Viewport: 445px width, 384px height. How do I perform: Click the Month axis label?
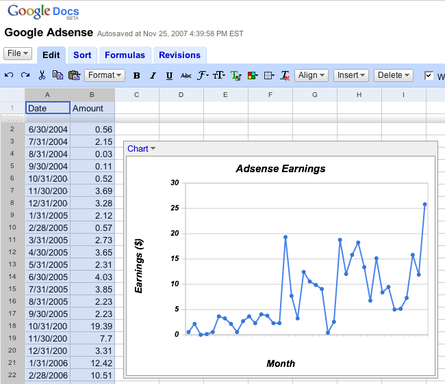[281, 363]
